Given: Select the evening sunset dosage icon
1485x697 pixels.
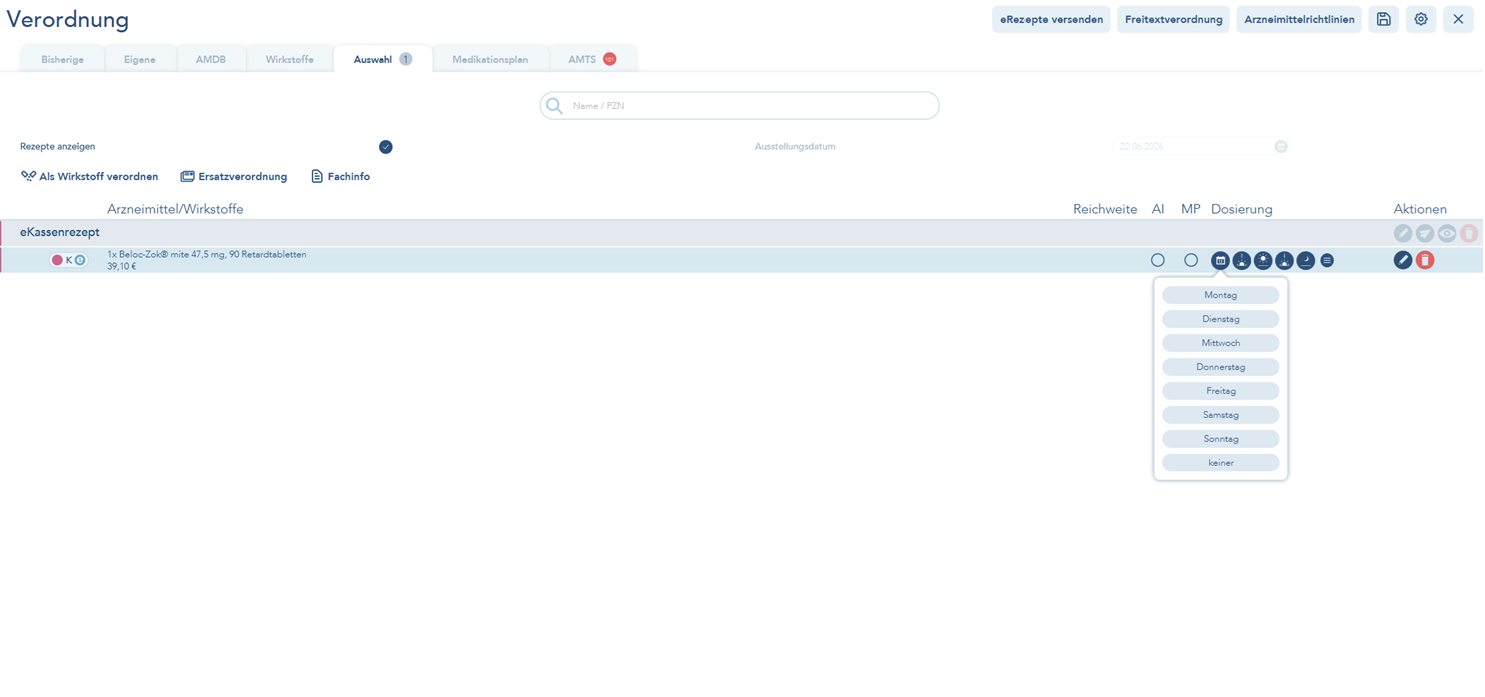Looking at the screenshot, I should 1284,260.
